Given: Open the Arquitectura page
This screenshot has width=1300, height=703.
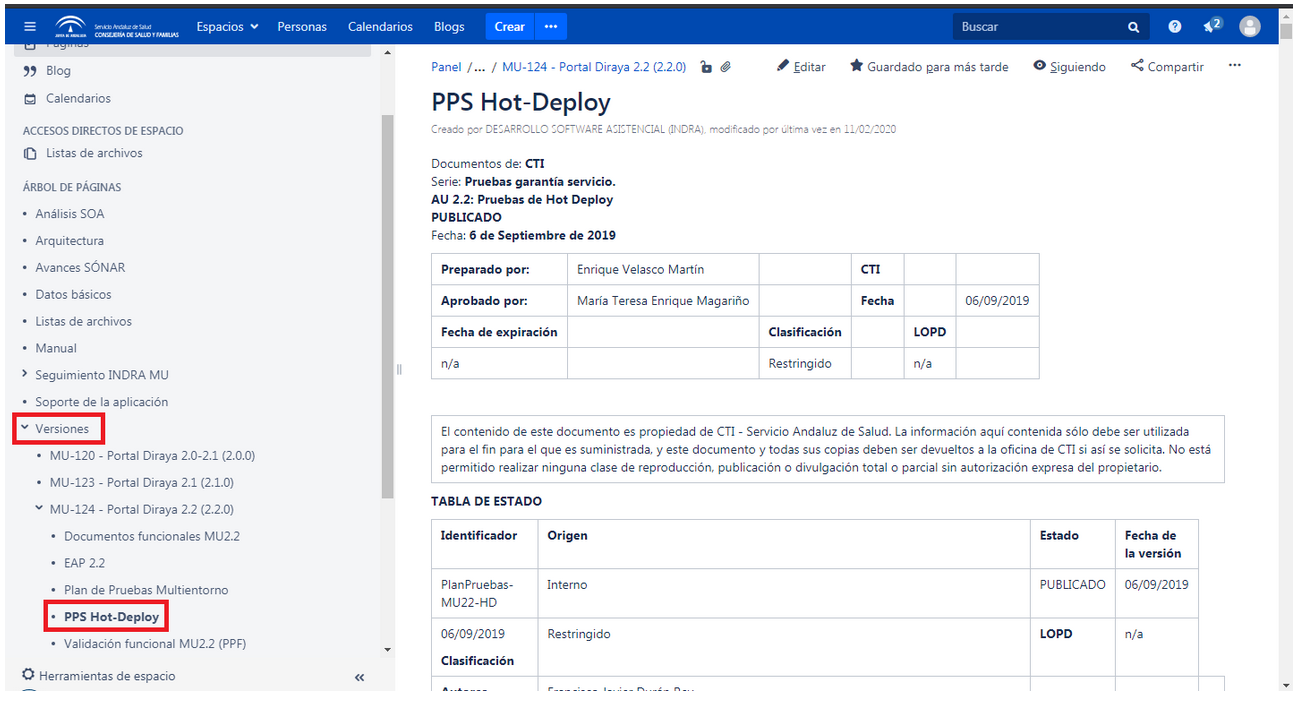Looking at the screenshot, I should 70,241.
